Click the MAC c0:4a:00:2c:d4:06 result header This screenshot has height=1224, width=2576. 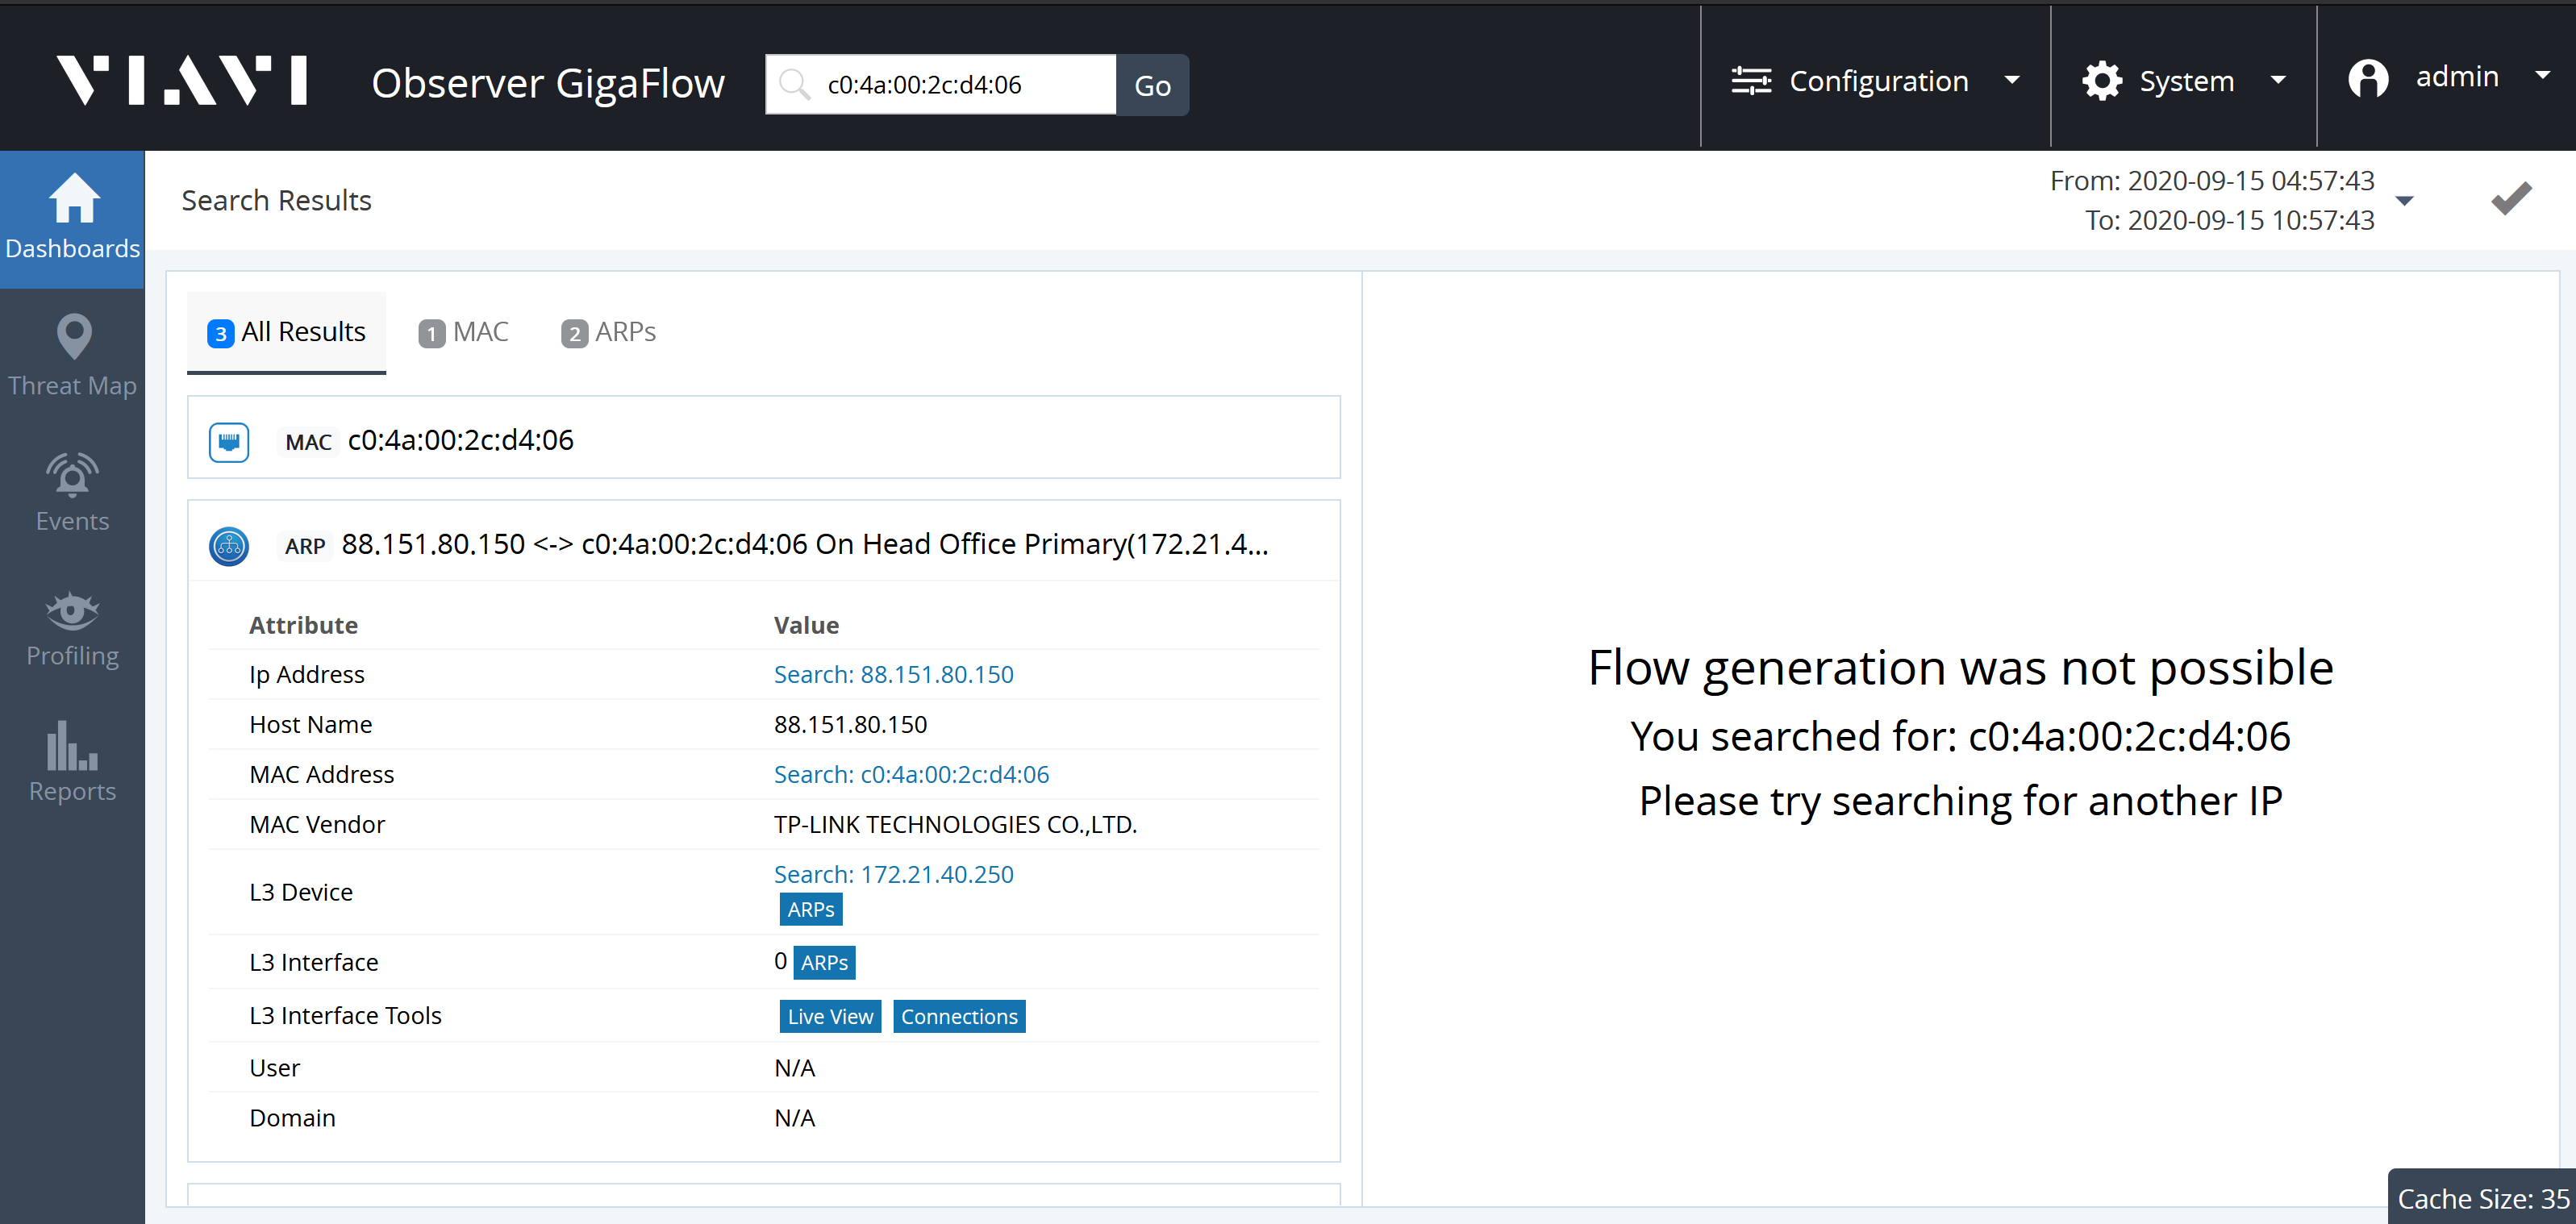[x=763, y=439]
